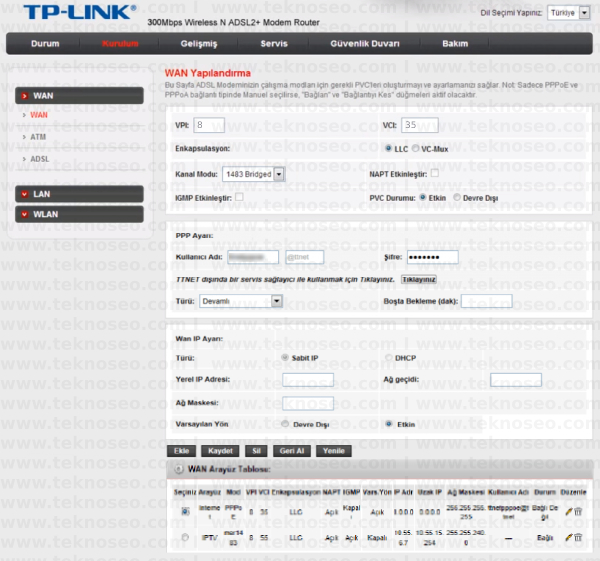Enable the NAPT Etkinleştir checkbox
Screen dimensions: 600x561
tap(435, 173)
